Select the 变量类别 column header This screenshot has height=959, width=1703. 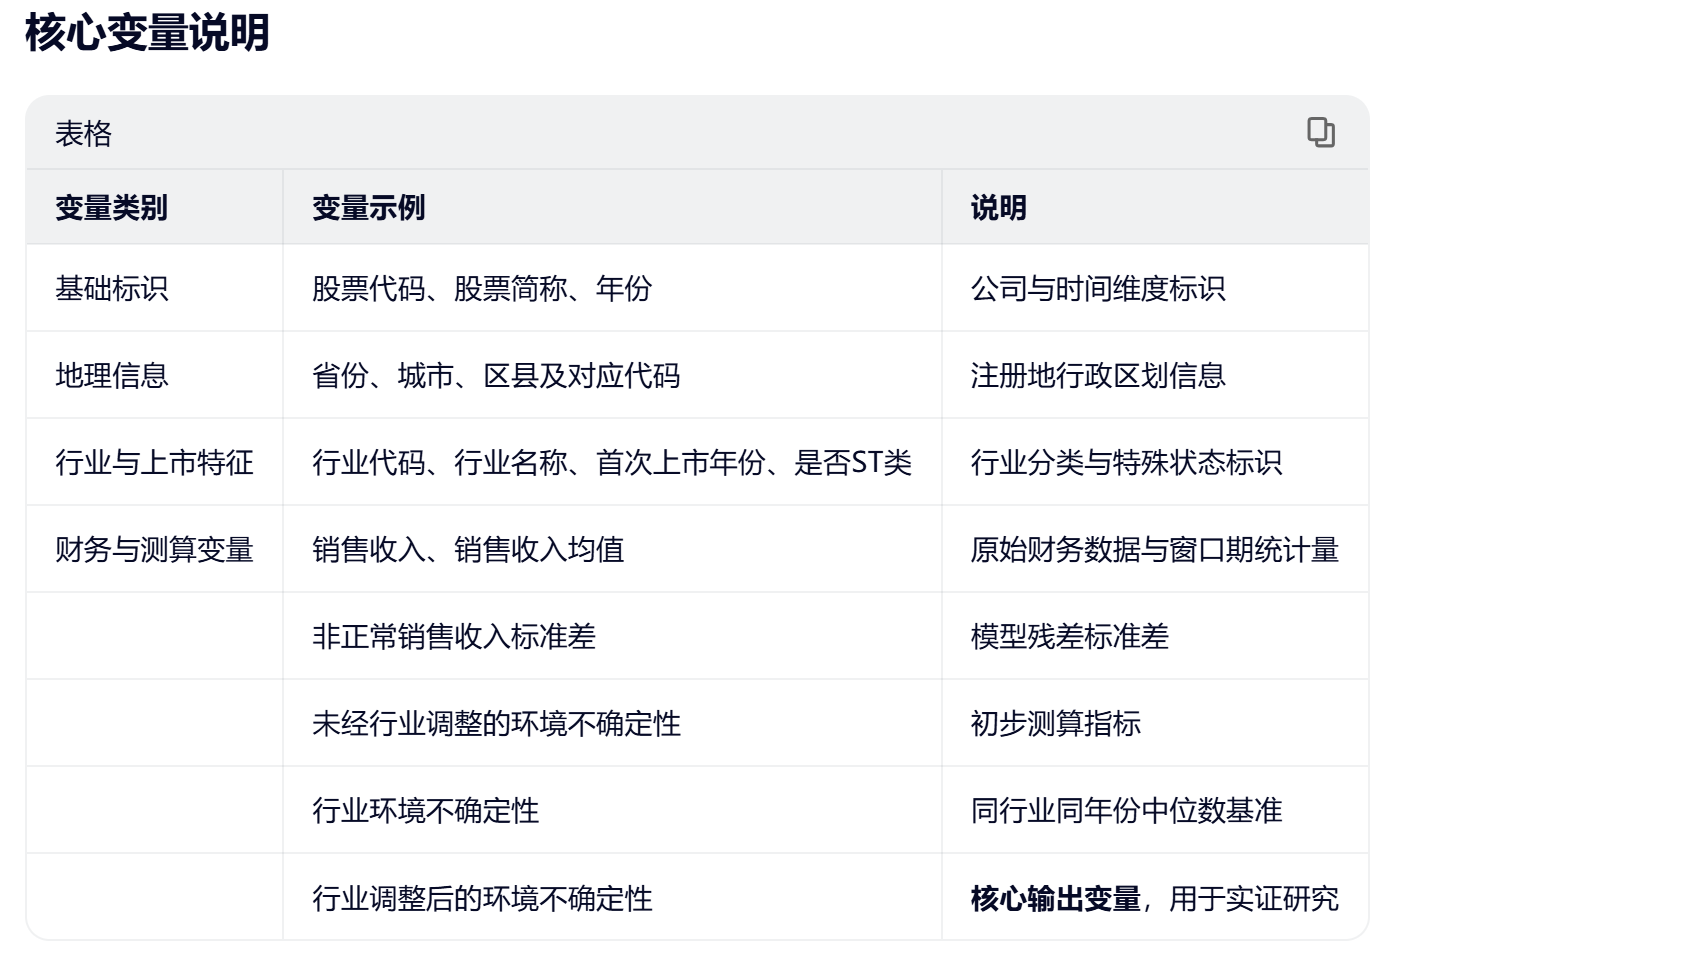point(111,208)
